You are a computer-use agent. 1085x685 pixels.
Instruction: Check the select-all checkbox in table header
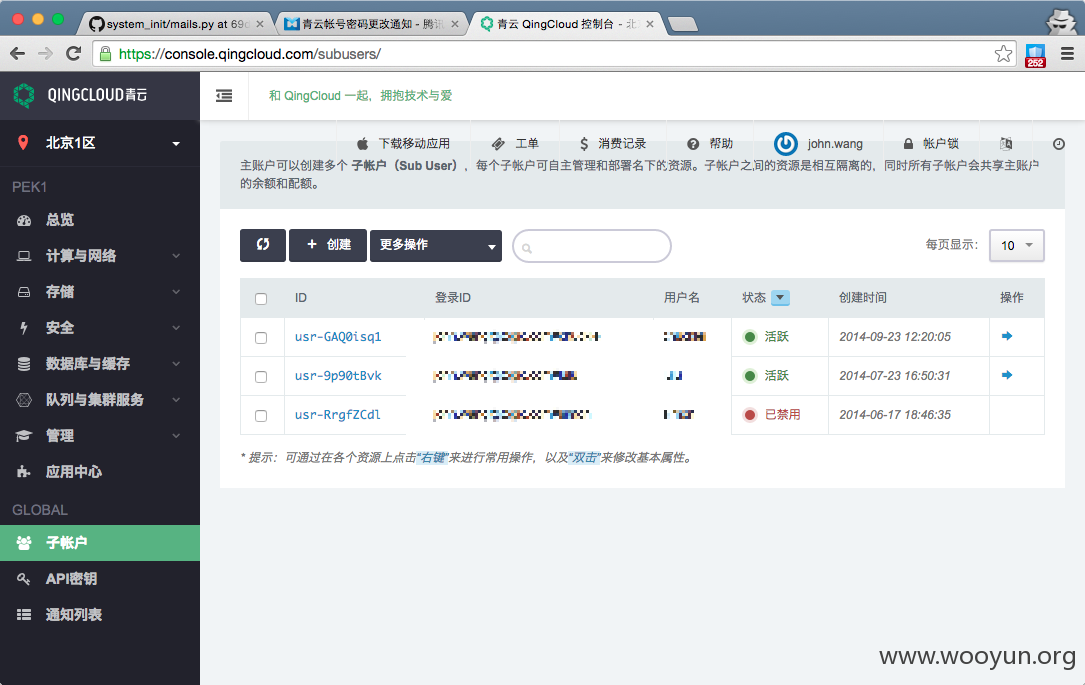click(x=261, y=299)
